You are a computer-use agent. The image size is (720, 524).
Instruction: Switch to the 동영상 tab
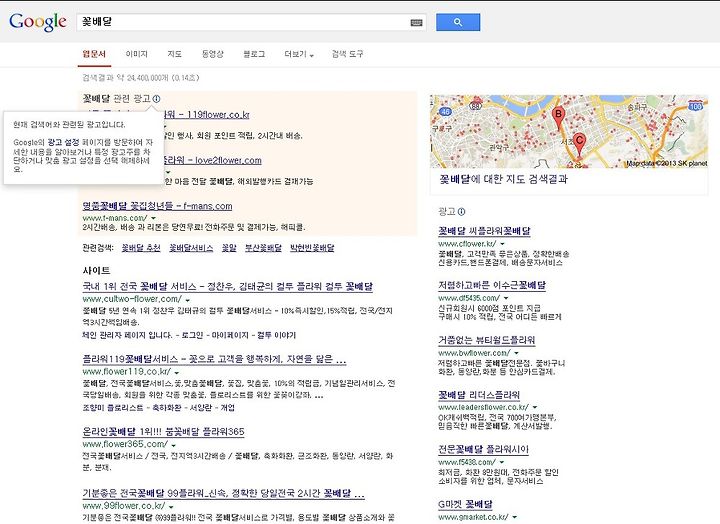click(213, 54)
